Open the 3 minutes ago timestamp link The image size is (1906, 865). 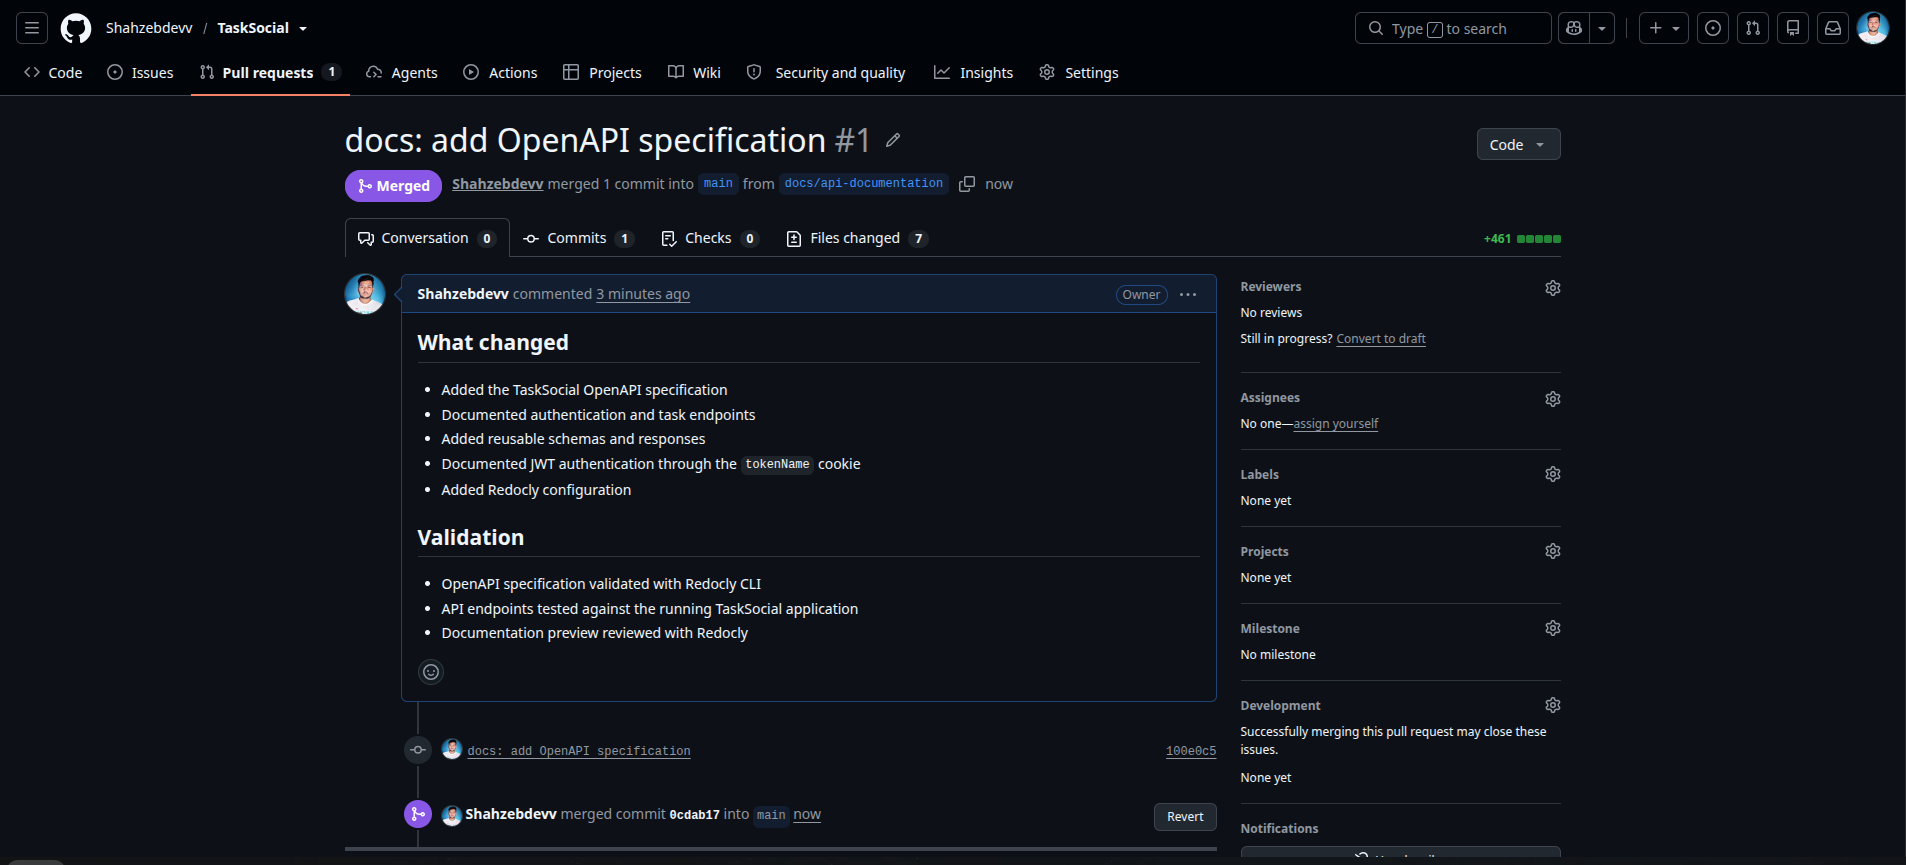coord(643,294)
